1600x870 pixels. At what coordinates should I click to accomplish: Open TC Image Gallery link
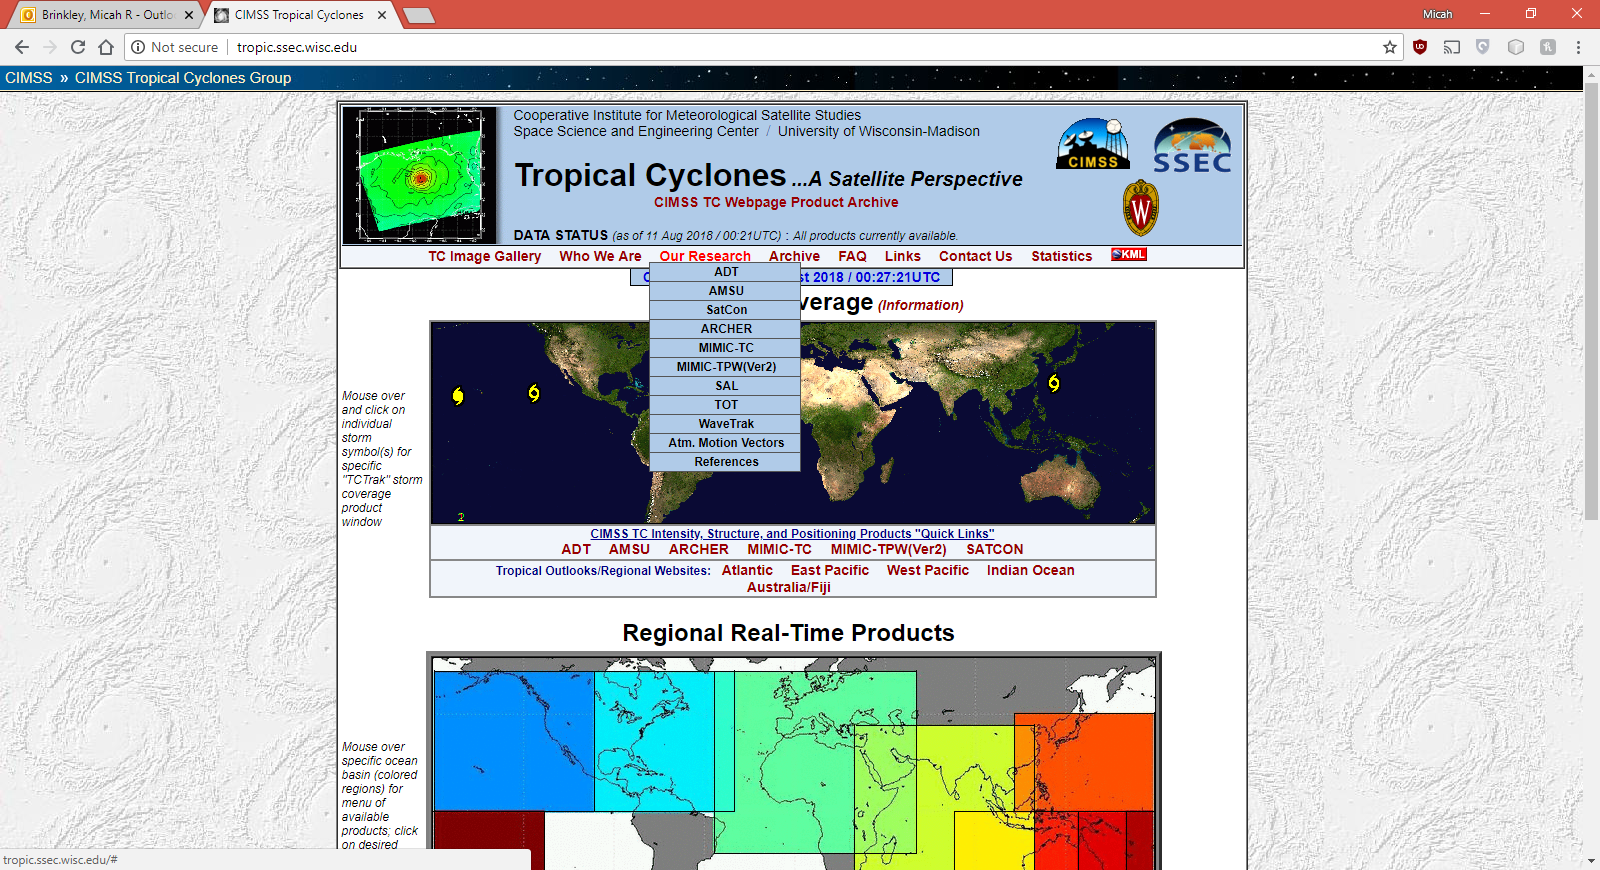[485, 256]
